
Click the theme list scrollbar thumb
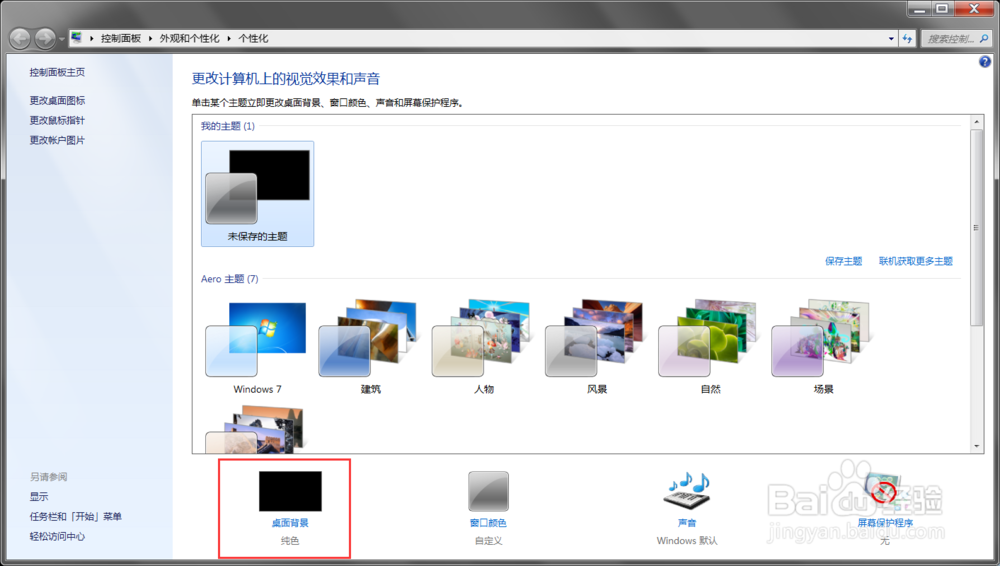tap(976, 228)
